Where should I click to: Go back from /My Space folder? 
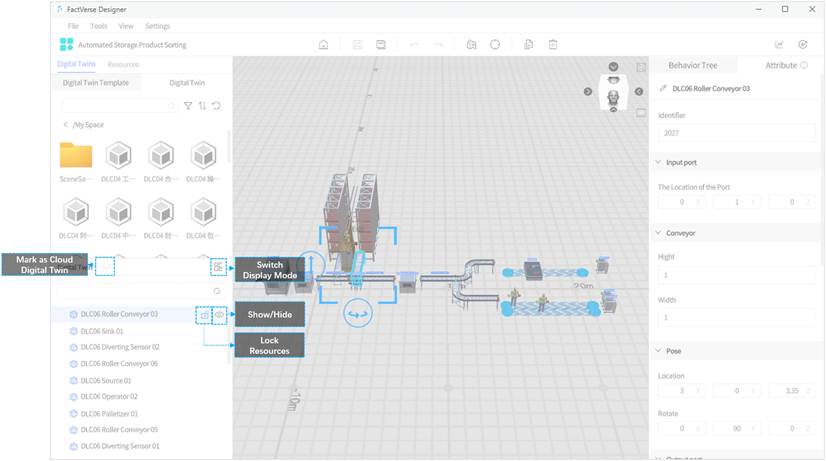pos(66,125)
